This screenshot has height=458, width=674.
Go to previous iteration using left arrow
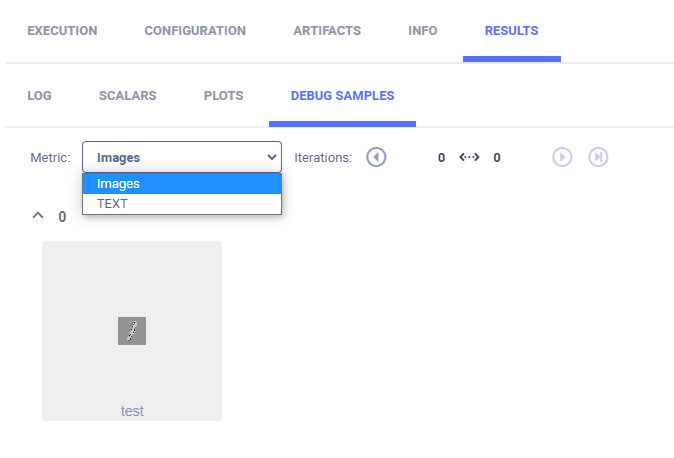376,157
